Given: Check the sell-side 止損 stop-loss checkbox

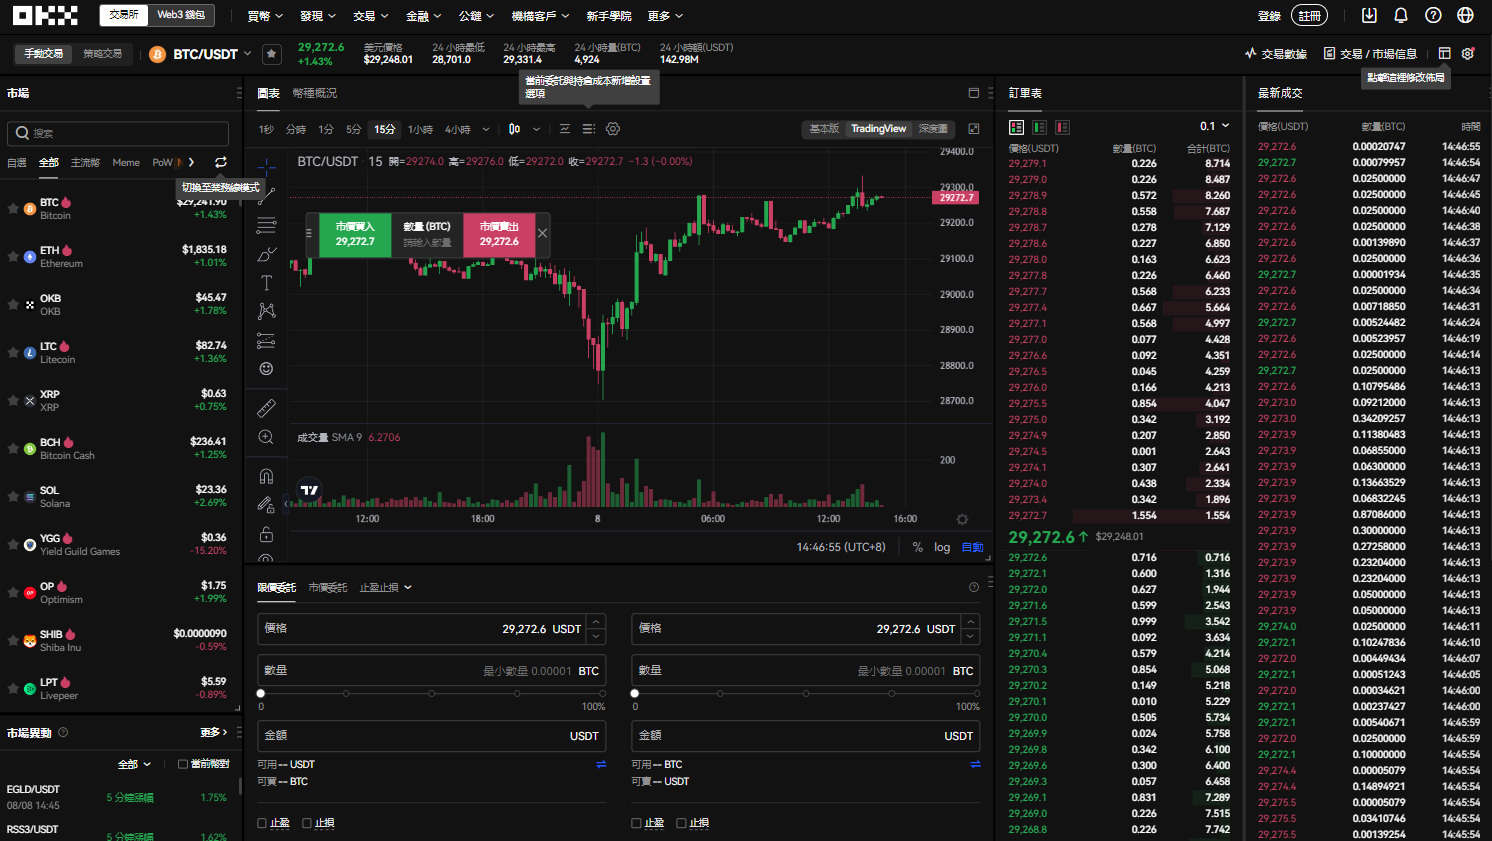Looking at the screenshot, I should click(681, 823).
